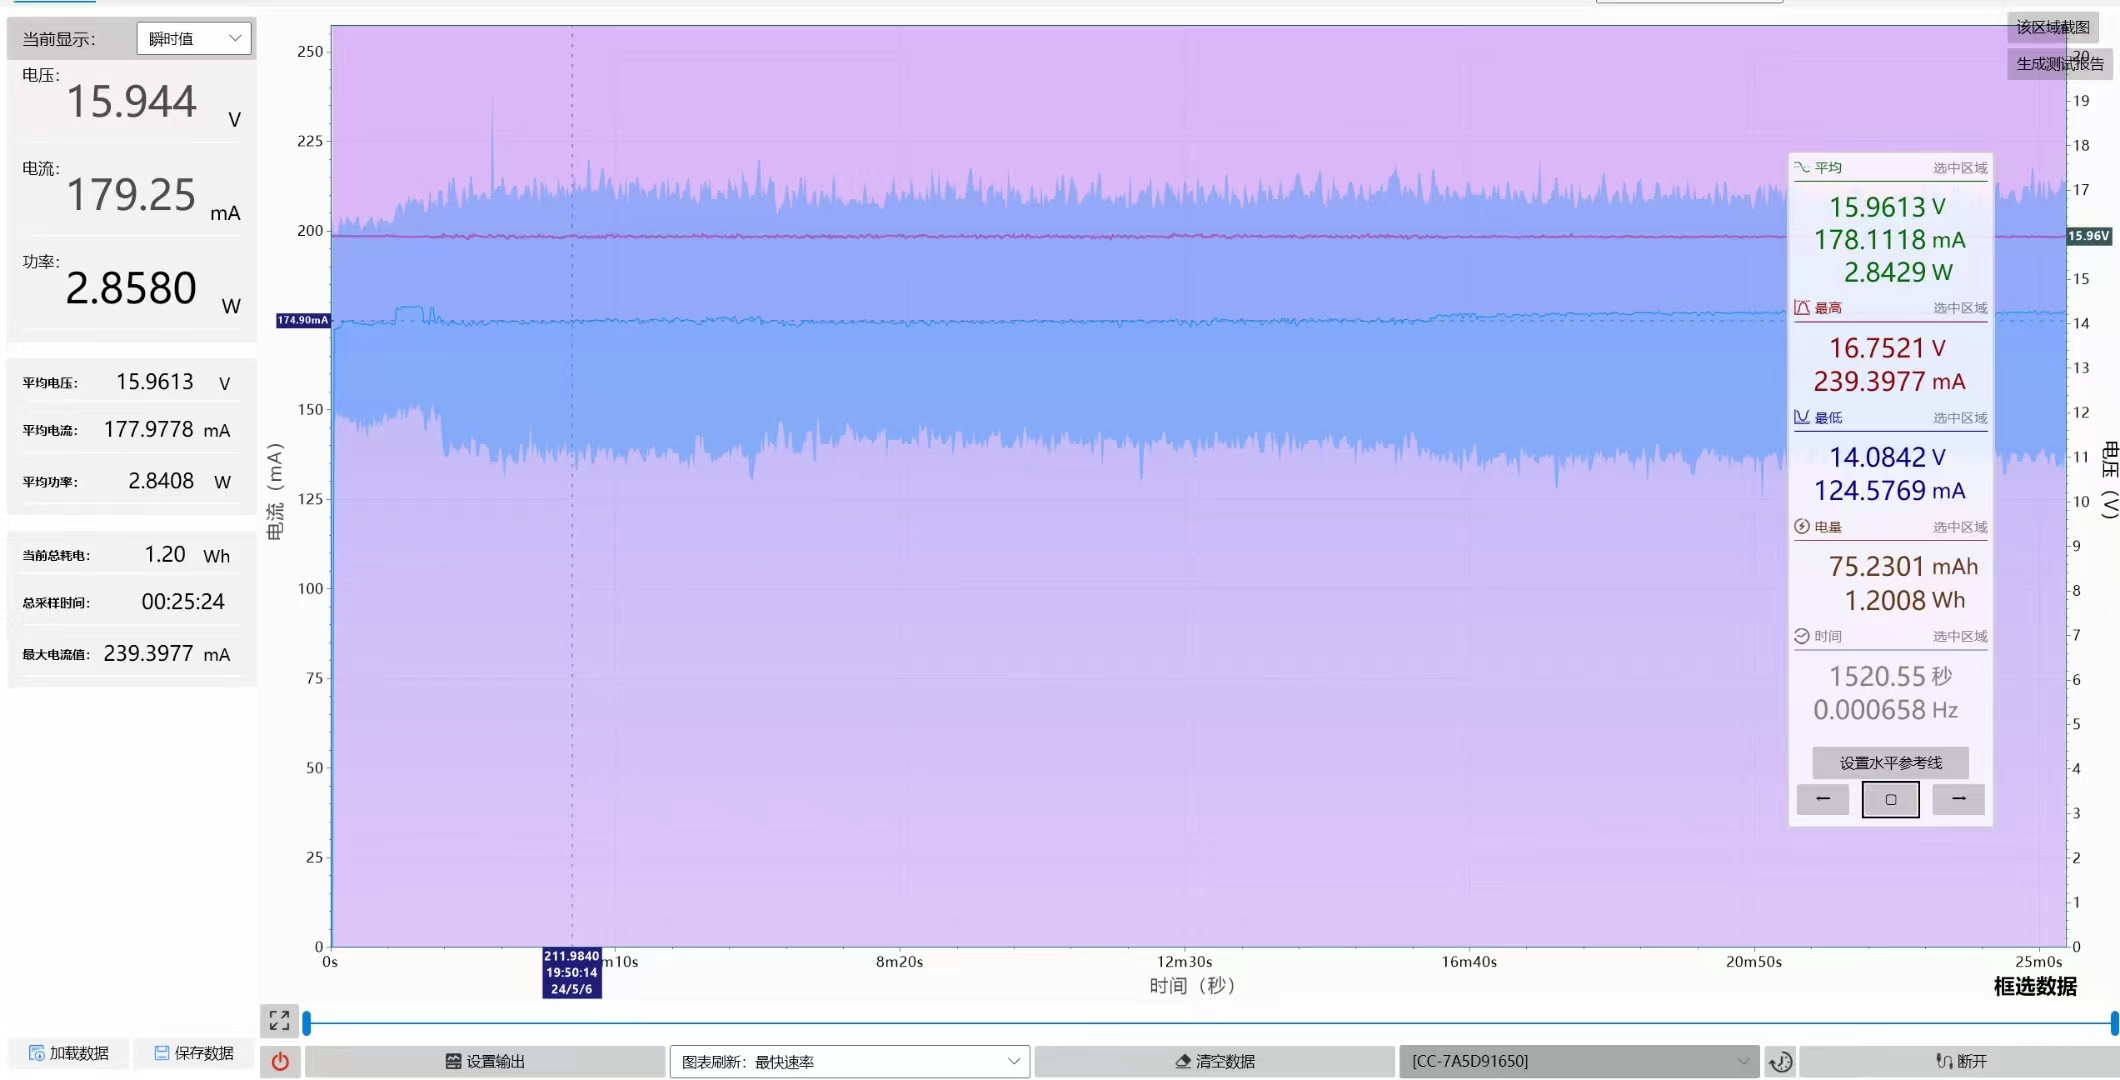Click the average voltage value 15.9613 in left panel
This screenshot has width=2120, height=1080.
point(155,382)
